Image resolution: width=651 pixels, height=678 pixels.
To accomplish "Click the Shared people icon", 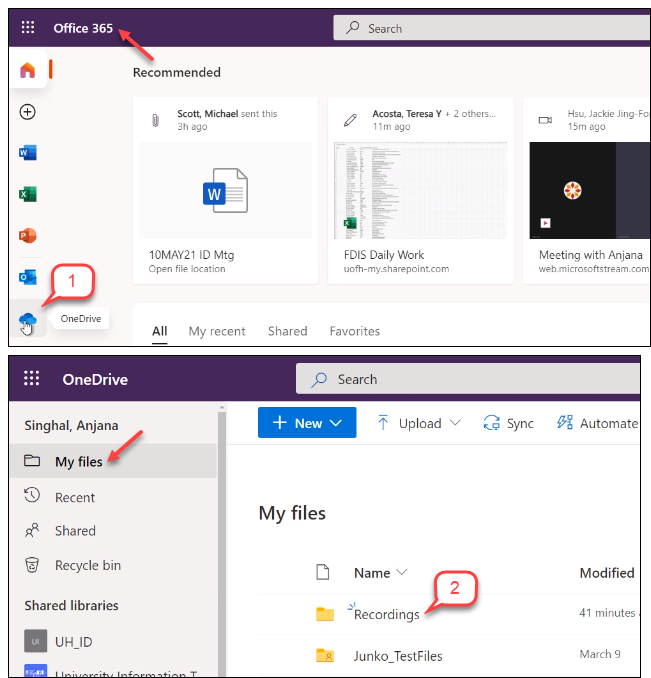I will 32,530.
